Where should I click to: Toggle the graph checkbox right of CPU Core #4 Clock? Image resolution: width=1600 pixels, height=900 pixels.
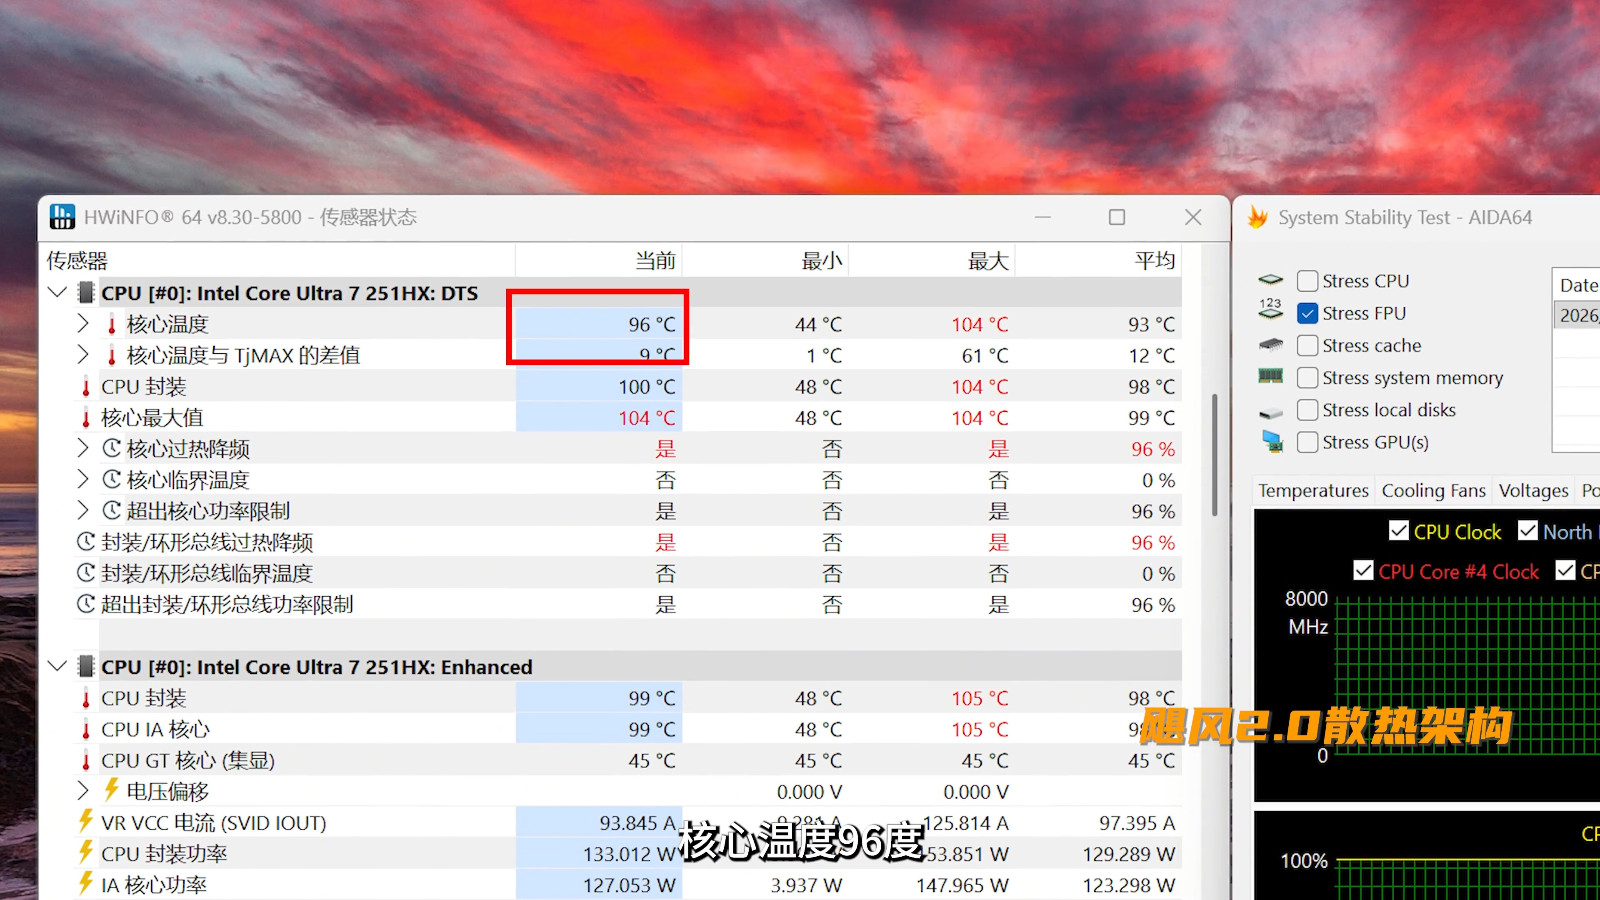[1566, 570]
